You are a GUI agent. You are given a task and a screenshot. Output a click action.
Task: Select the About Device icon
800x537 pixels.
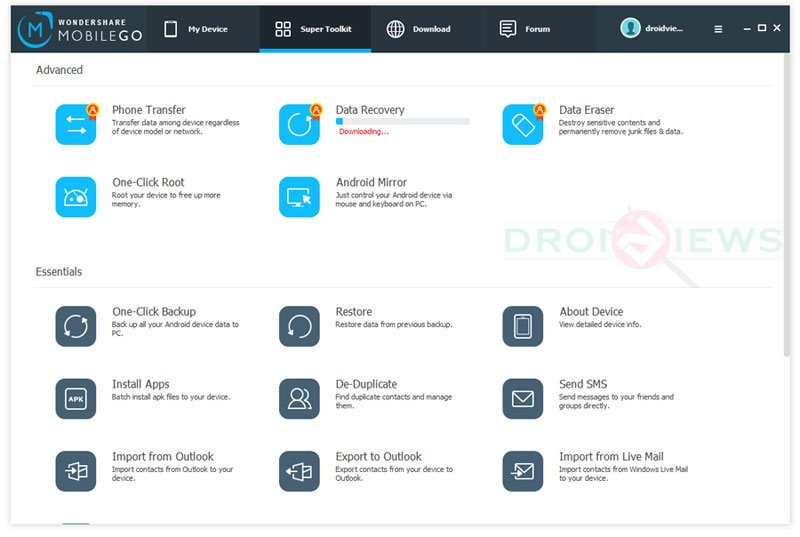point(522,326)
